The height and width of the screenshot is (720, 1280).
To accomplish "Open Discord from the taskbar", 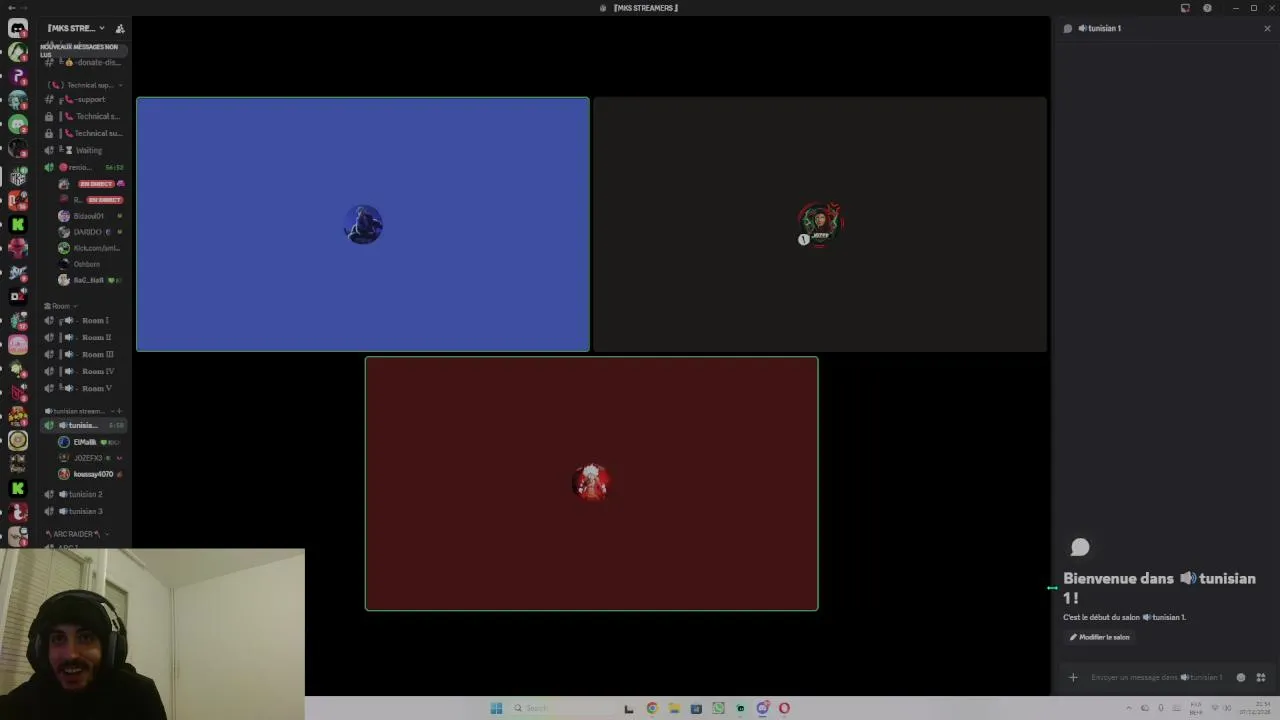I will [762, 708].
